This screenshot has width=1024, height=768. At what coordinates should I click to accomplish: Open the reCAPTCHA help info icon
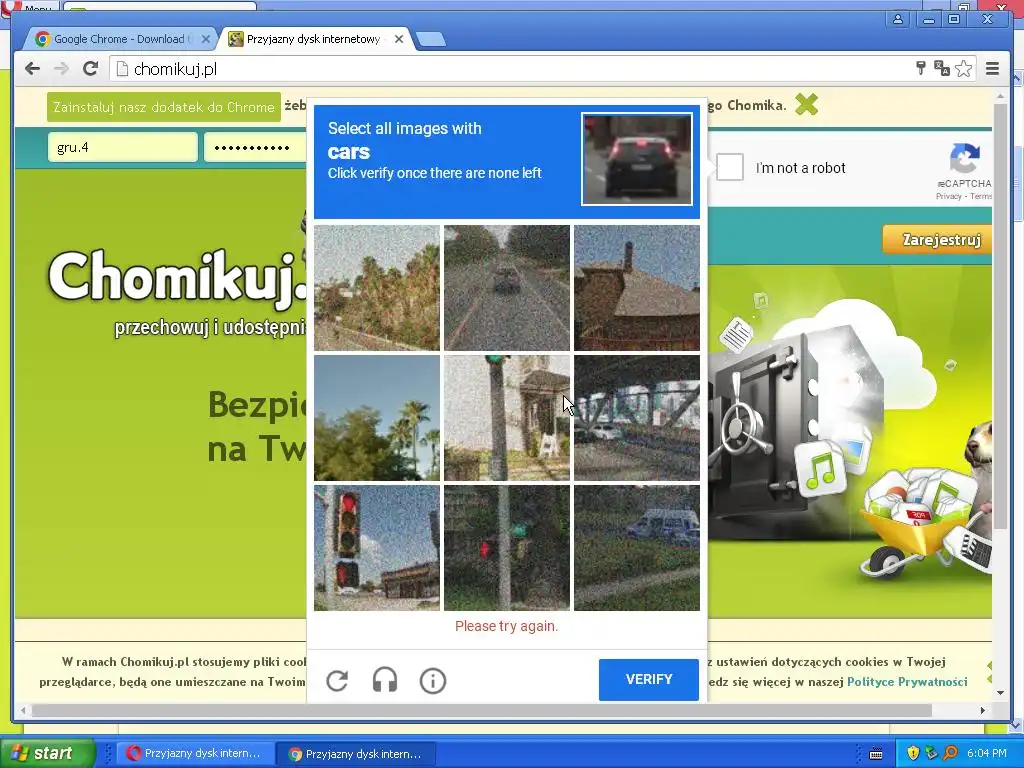click(x=432, y=681)
